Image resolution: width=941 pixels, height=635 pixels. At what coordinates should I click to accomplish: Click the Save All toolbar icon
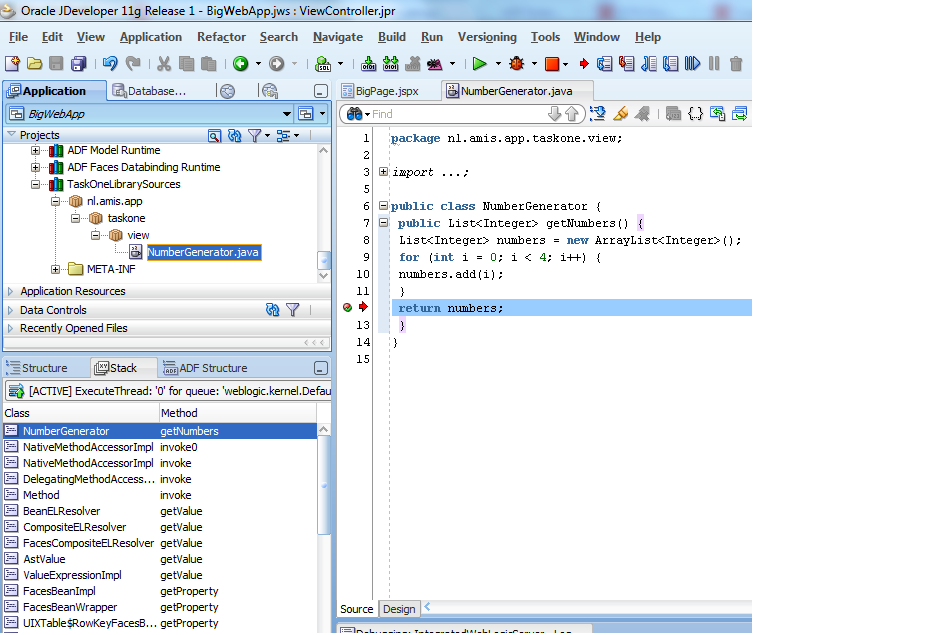pos(79,64)
